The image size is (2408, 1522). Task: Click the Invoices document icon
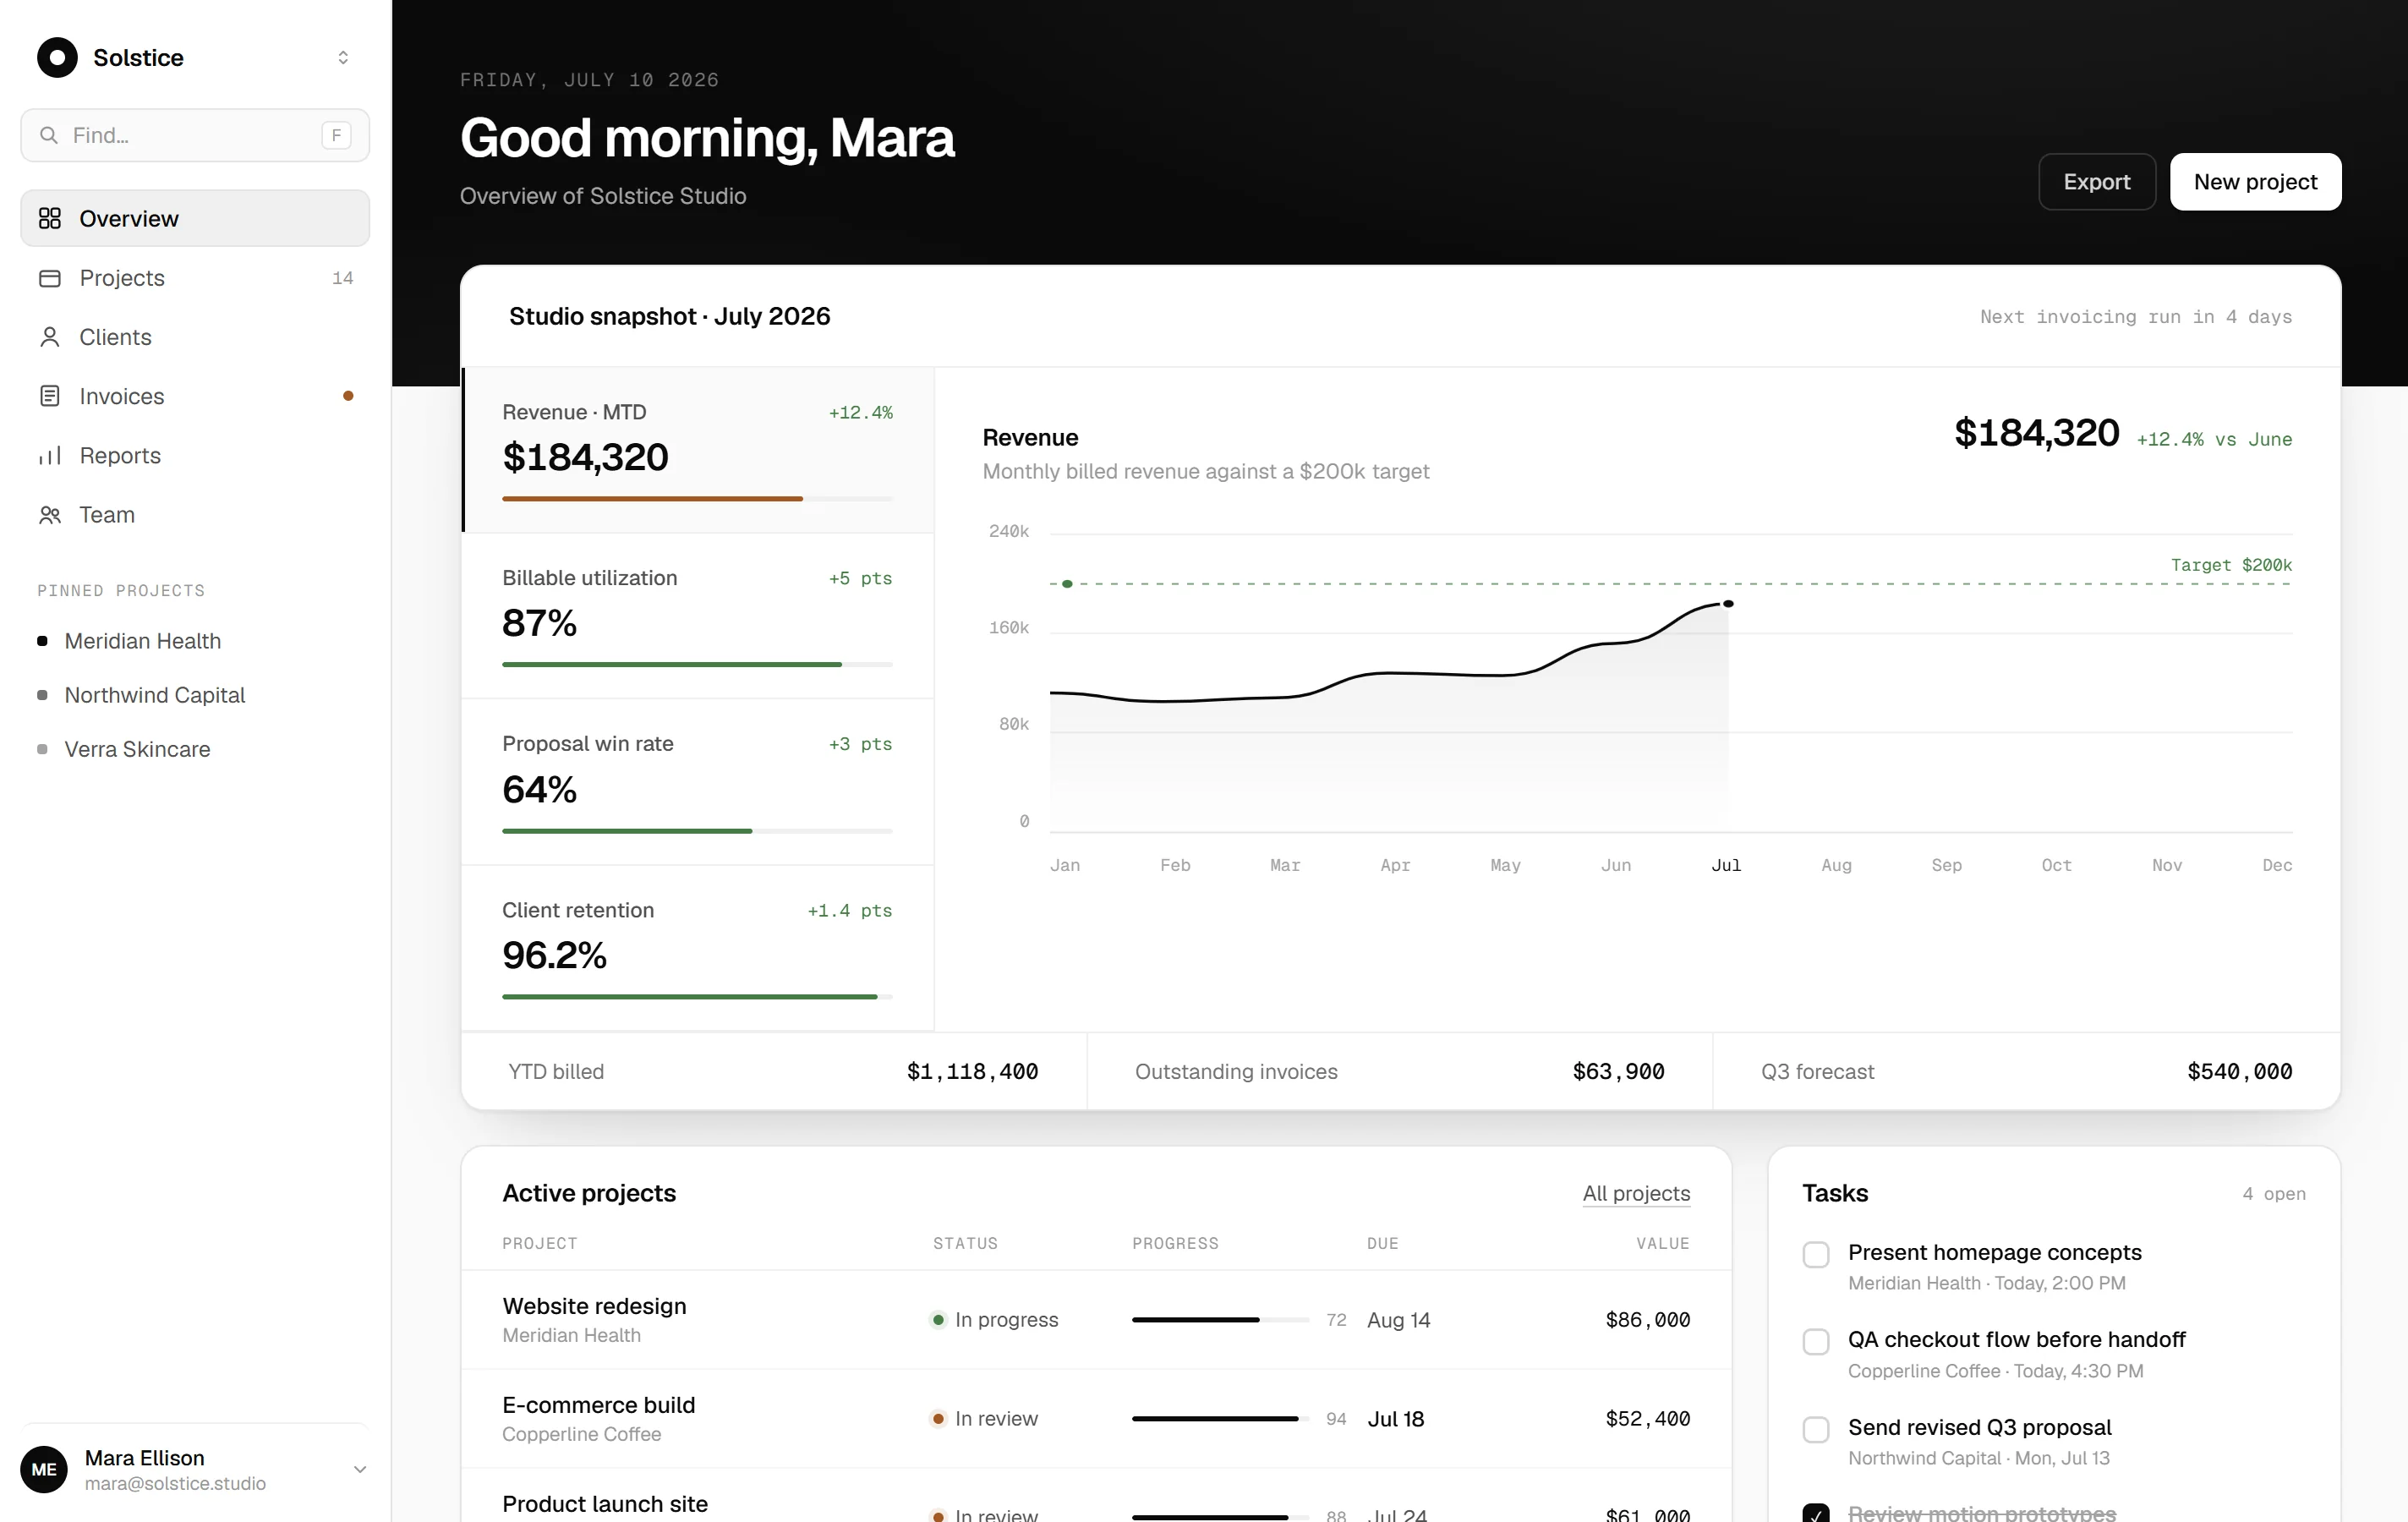(50, 396)
